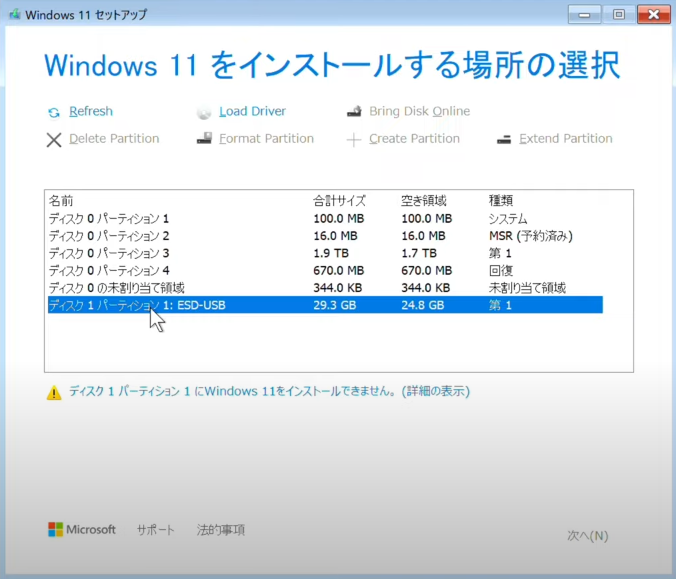Screen dimensions: 676x579
Task: Click the Microsoft logo
Action: (82, 529)
